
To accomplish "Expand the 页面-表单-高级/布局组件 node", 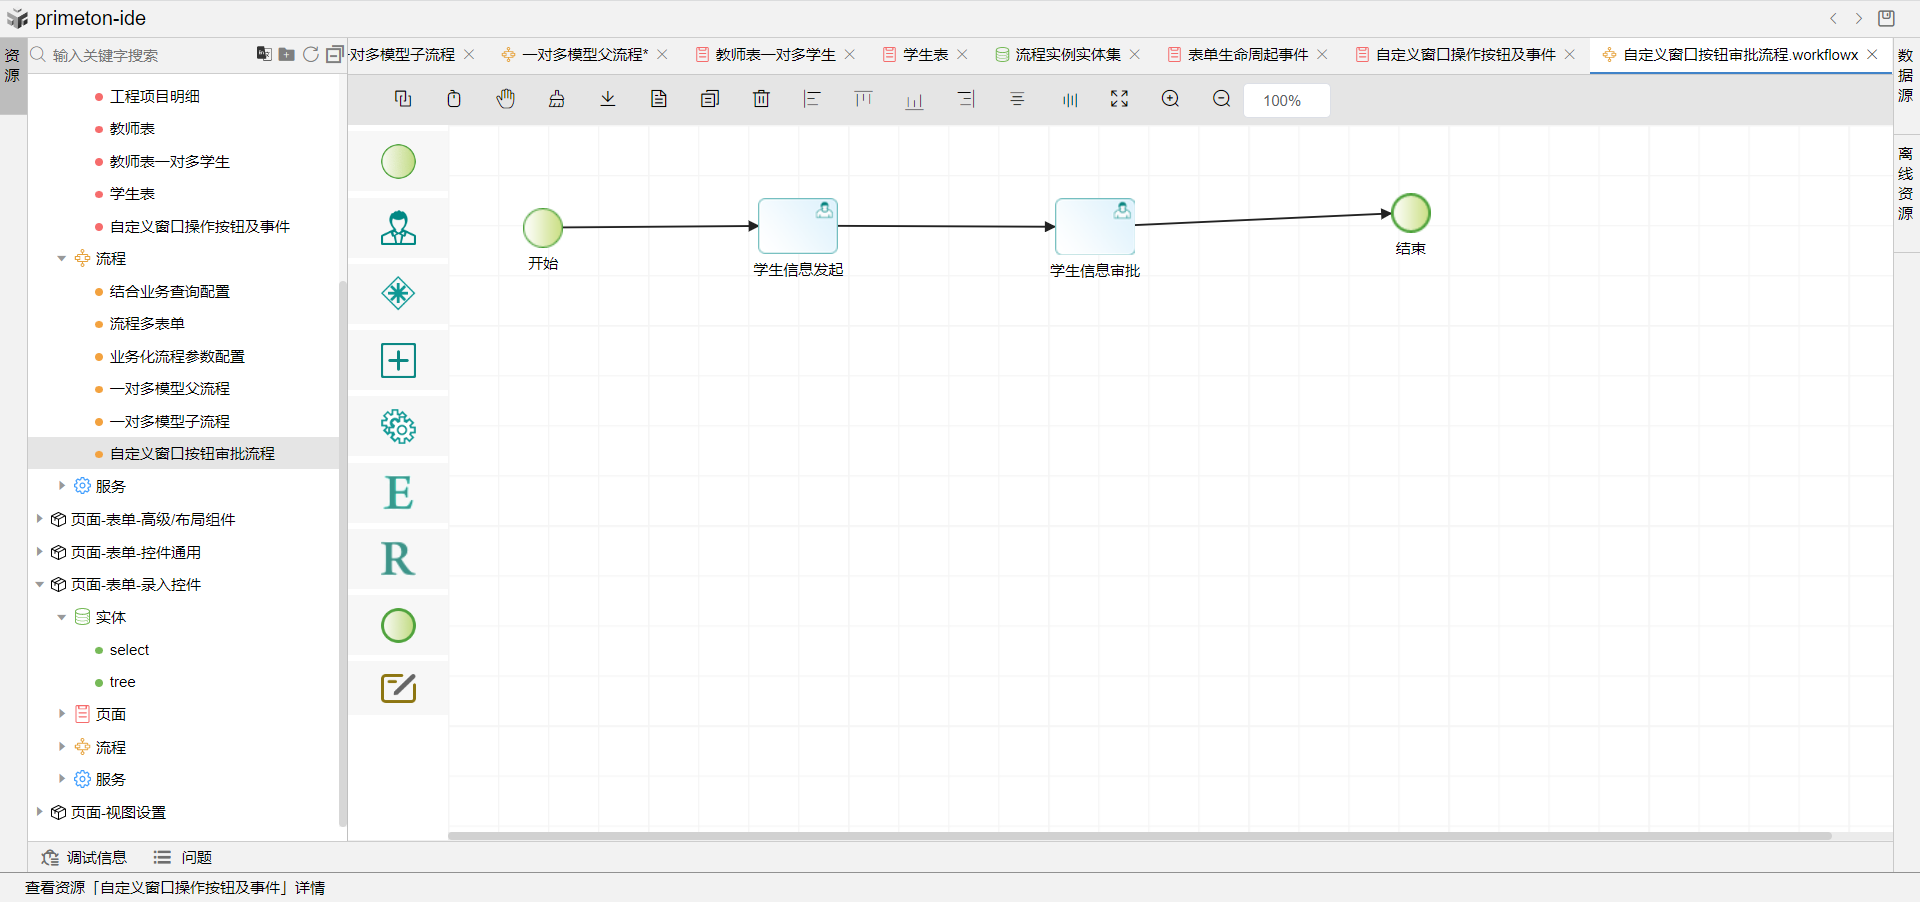I will coord(39,519).
